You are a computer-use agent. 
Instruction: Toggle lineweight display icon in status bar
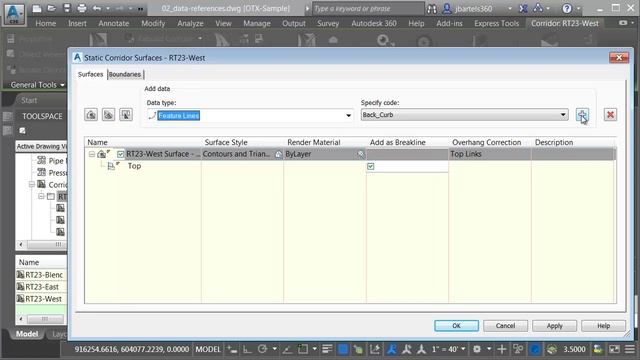coord(327,349)
